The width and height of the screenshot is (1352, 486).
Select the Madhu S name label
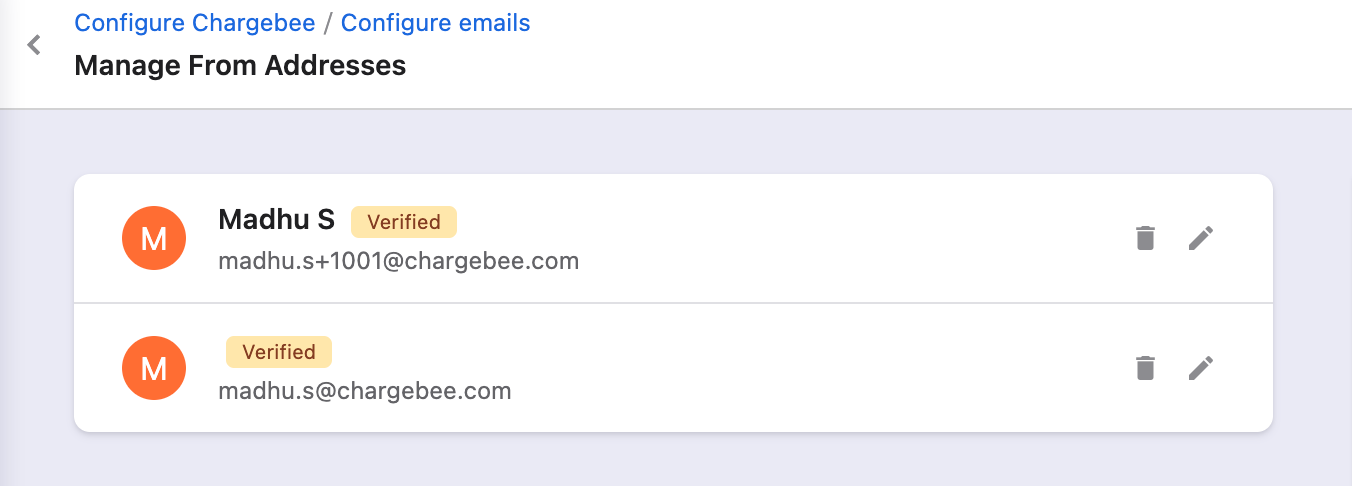click(276, 221)
